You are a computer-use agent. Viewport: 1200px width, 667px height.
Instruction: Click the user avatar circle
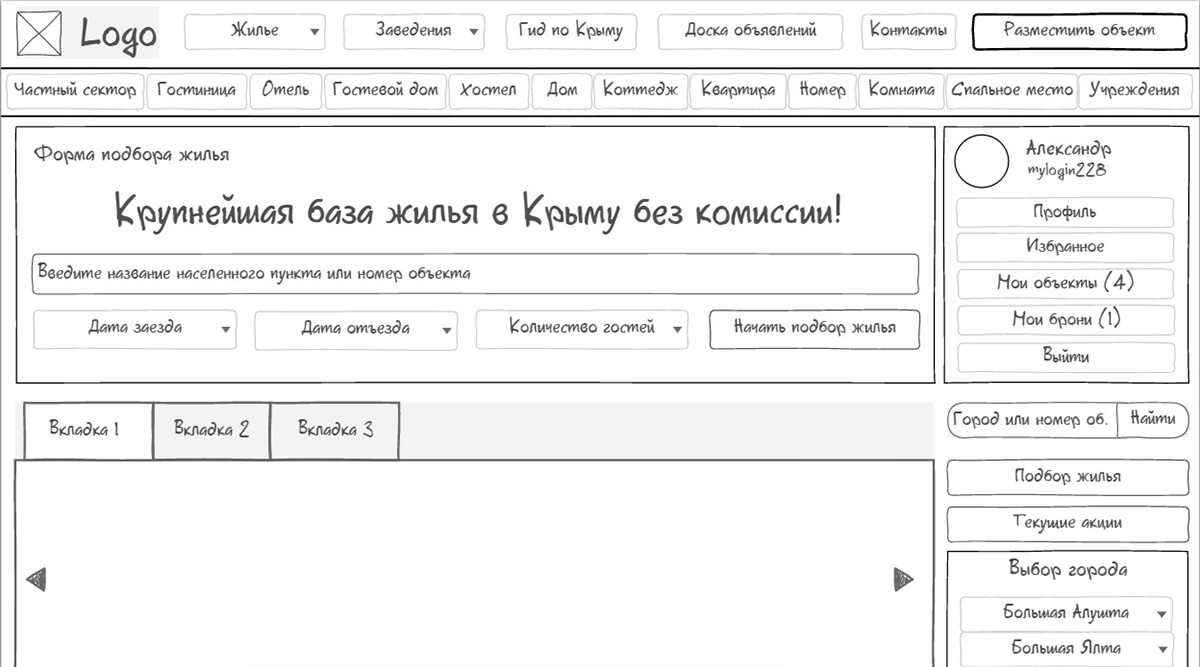coord(982,161)
